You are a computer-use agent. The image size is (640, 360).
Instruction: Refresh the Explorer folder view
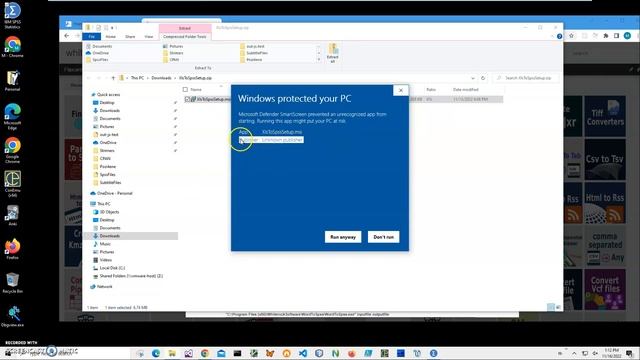[483, 78]
